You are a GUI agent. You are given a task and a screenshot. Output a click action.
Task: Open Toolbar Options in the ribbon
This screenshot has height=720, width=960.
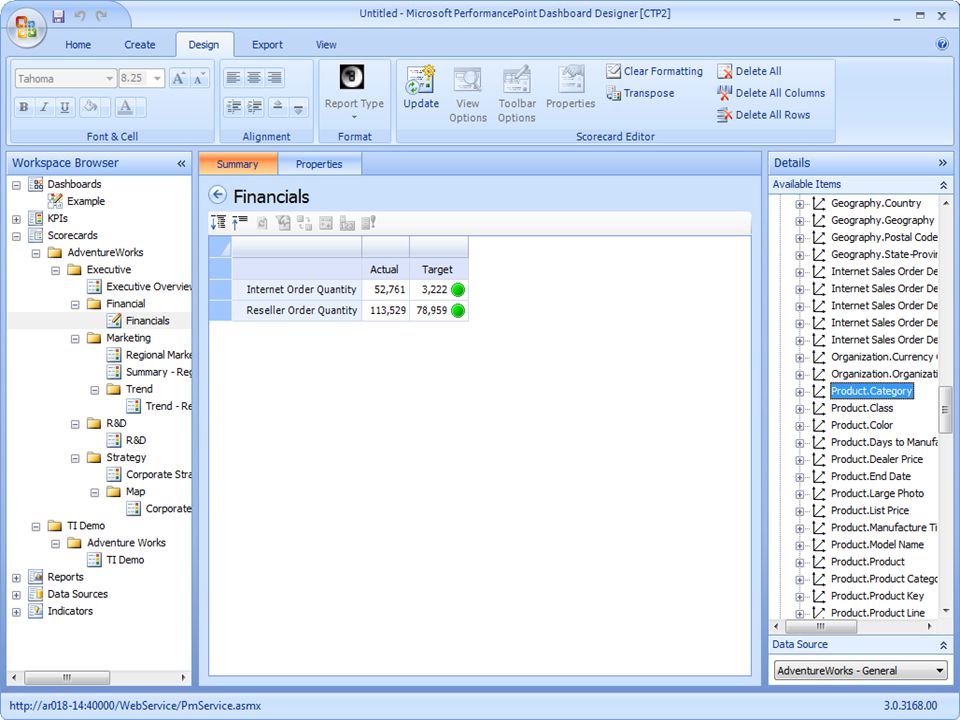pos(517,94)
